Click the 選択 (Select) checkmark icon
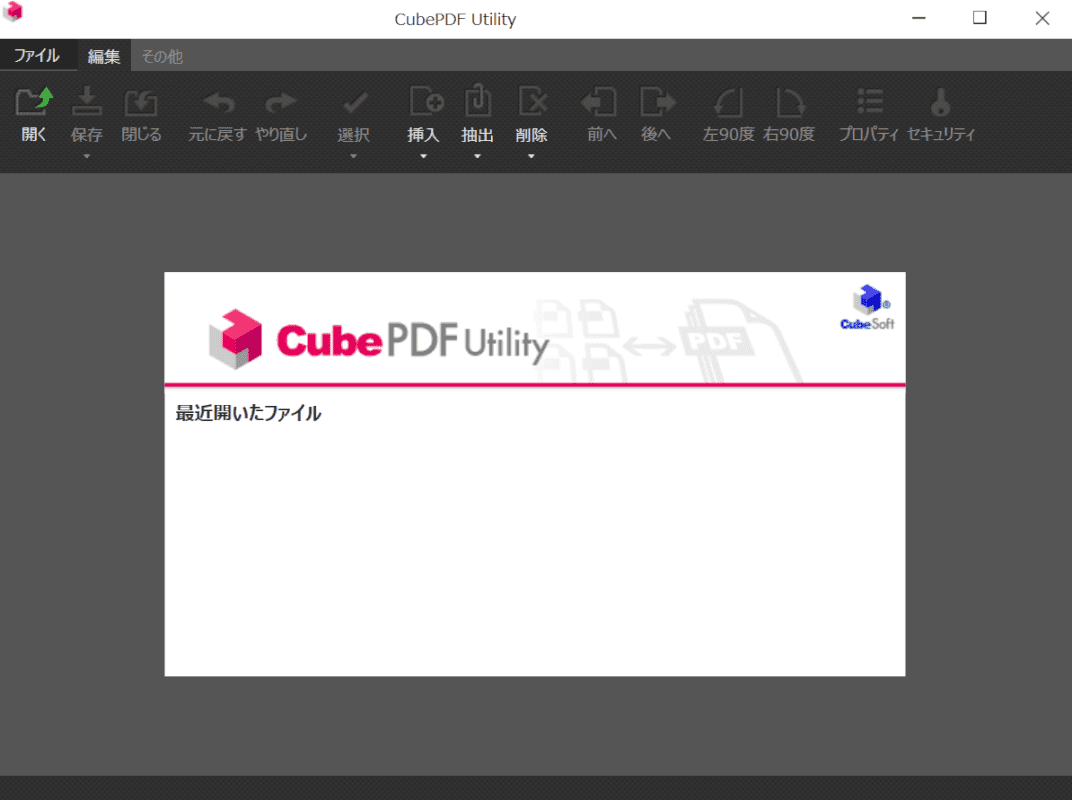 [354, 103]
